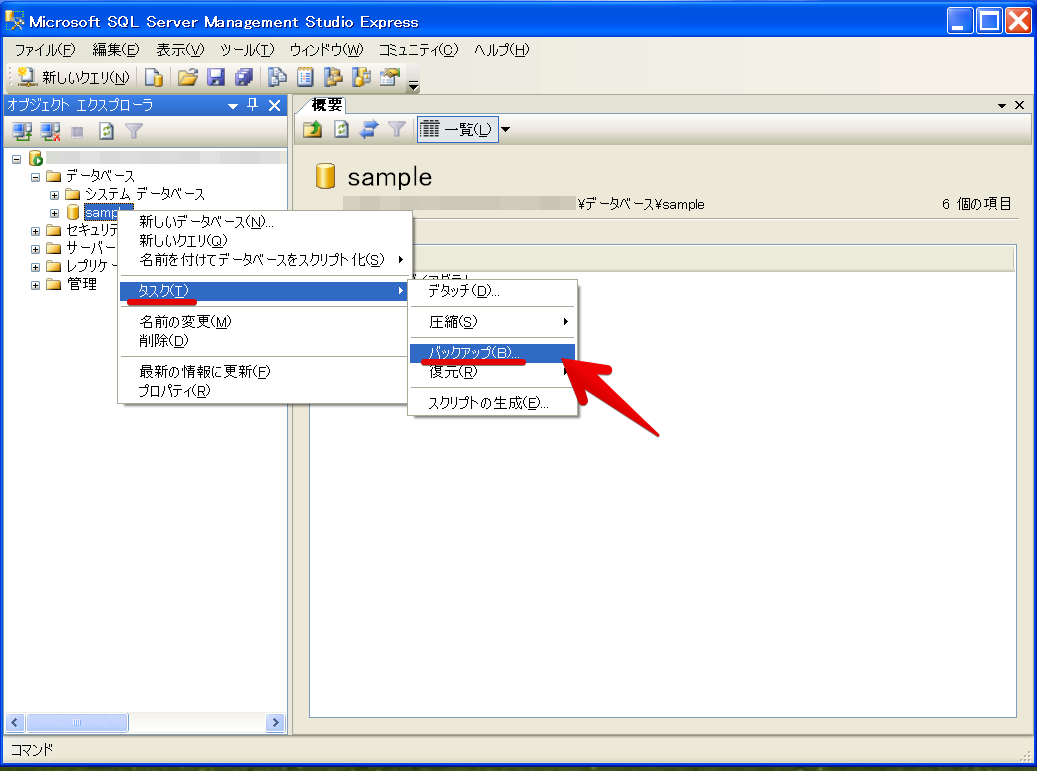Close the Object Explorer panel
The image size is (1037, 771).
coord(274,105)
